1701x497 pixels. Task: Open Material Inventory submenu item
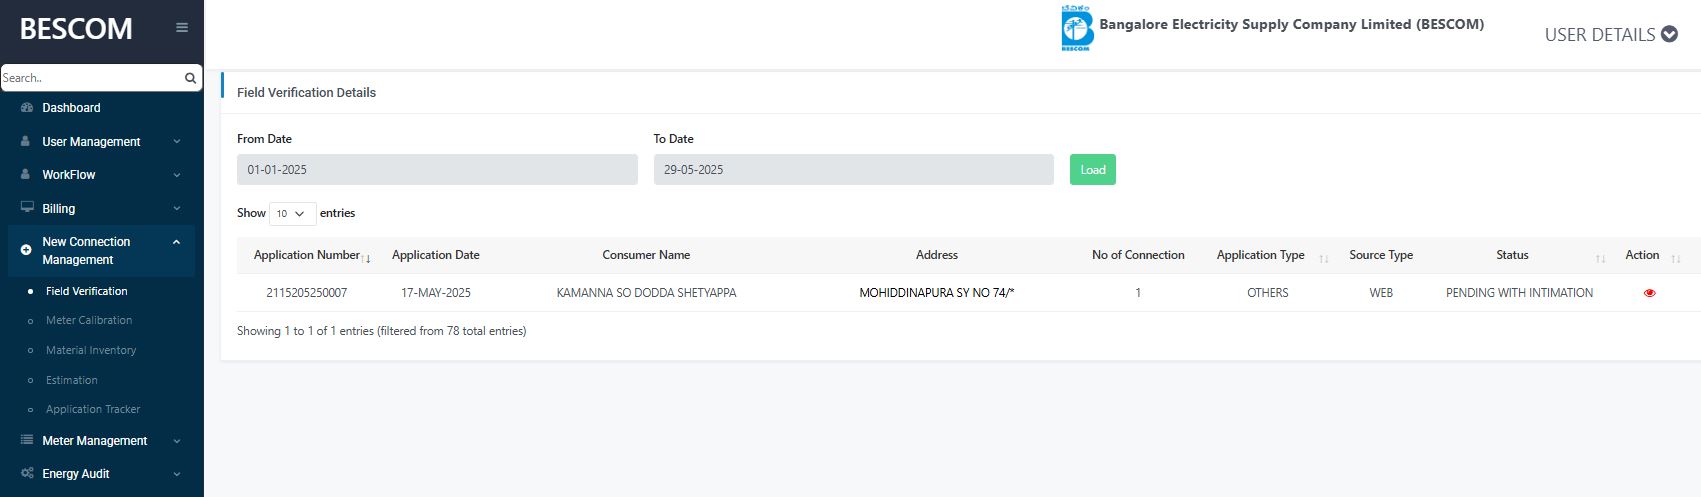(91, 350)
